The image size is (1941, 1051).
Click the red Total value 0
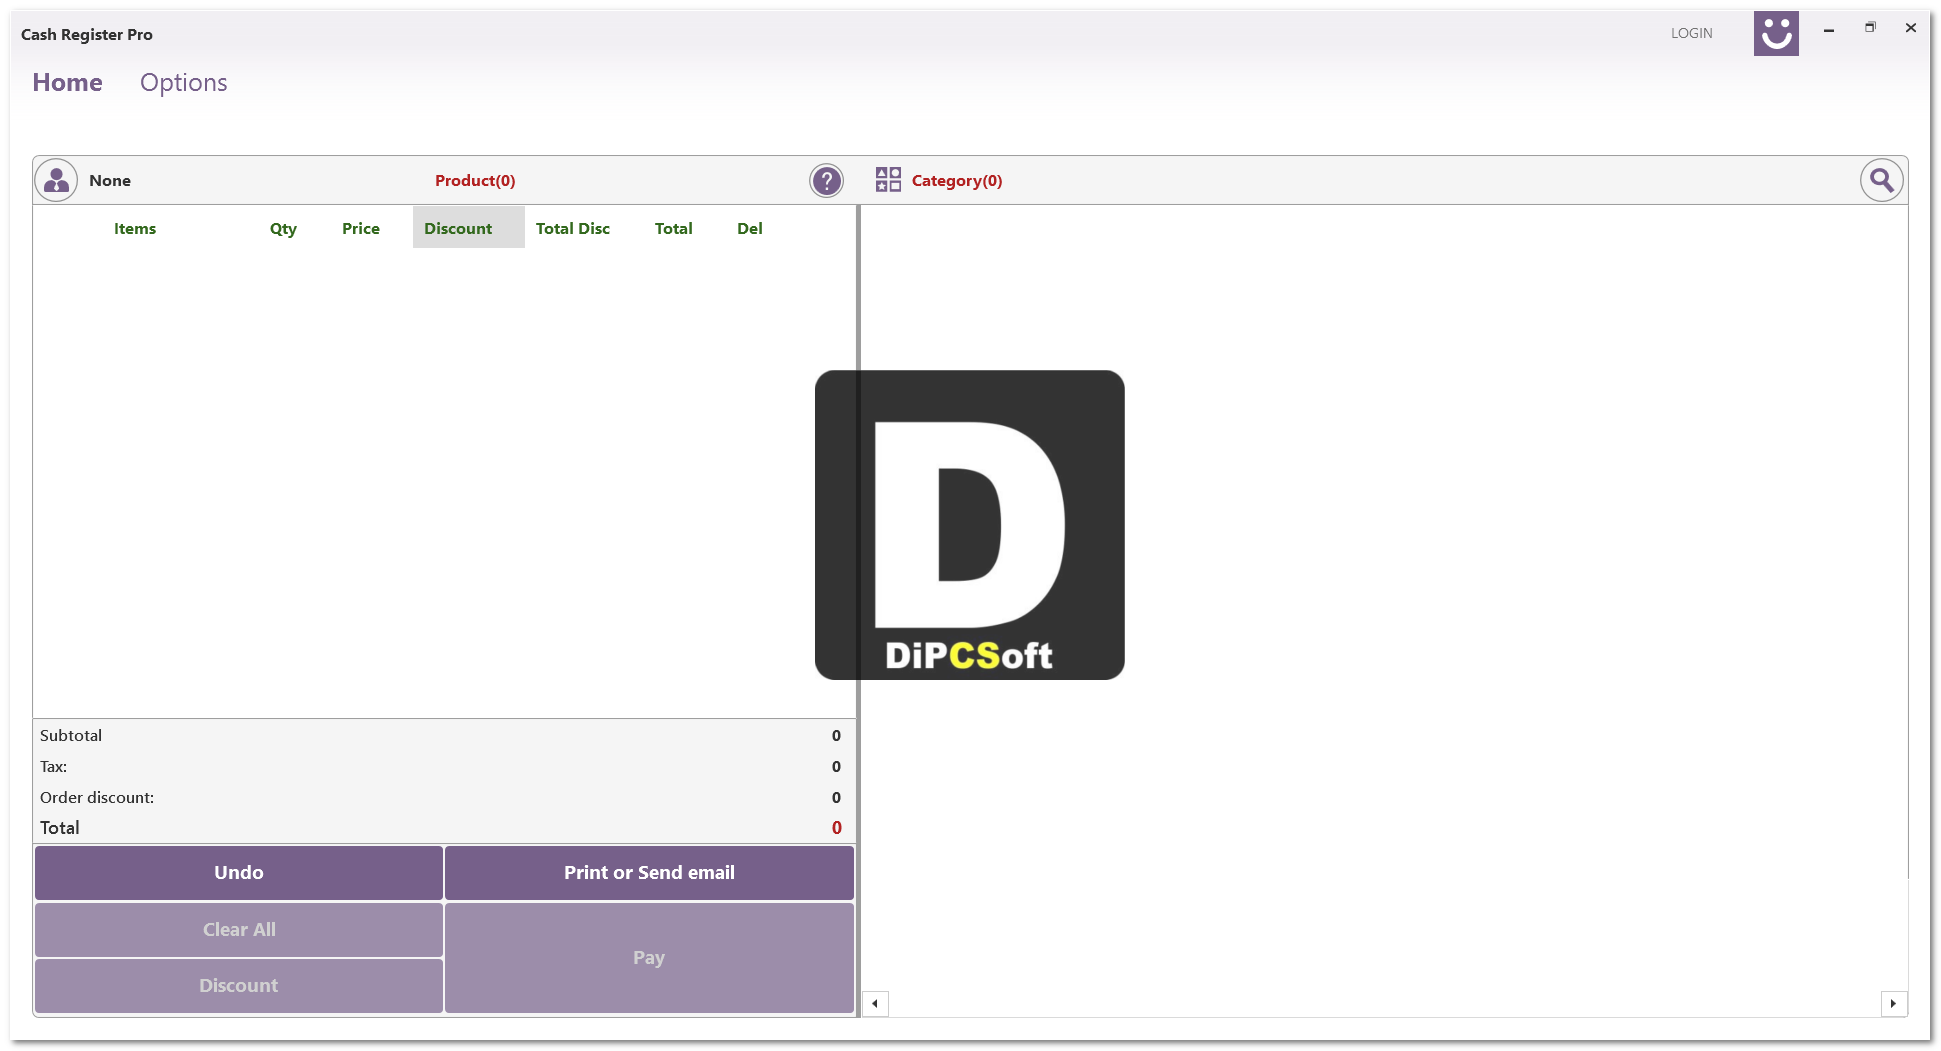point(837,828)
